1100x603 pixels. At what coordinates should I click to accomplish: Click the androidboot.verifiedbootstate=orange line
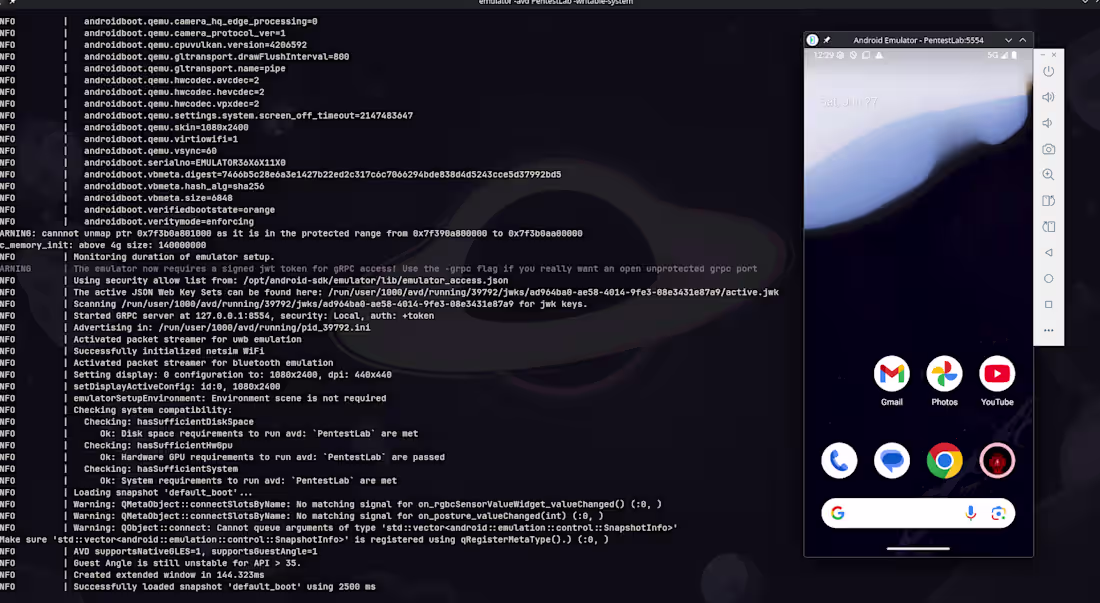tap(180, 210)
